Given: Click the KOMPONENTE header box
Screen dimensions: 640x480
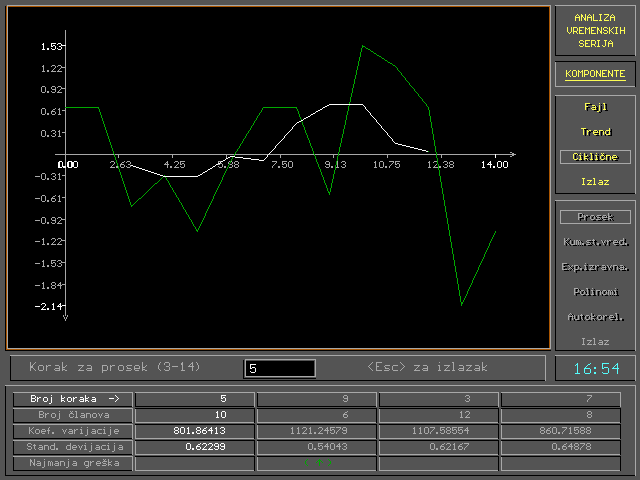Looking at the screenshot, I should click(595, 74).
